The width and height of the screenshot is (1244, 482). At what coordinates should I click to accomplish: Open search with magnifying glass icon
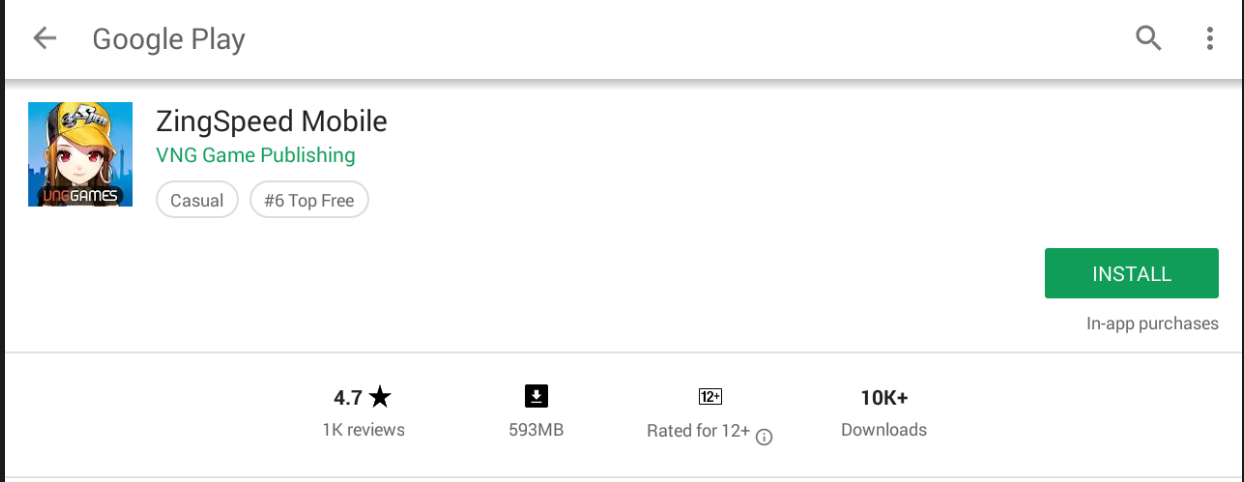(x=1149, y=38)
